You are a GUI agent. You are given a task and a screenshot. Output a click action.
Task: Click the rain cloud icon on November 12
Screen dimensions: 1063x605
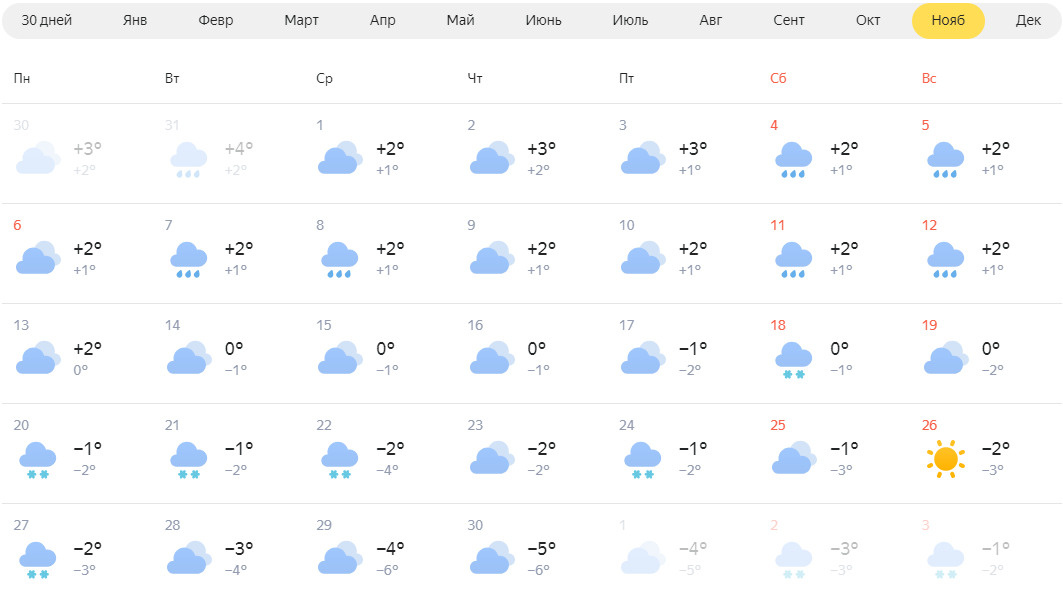coord(945,260)
